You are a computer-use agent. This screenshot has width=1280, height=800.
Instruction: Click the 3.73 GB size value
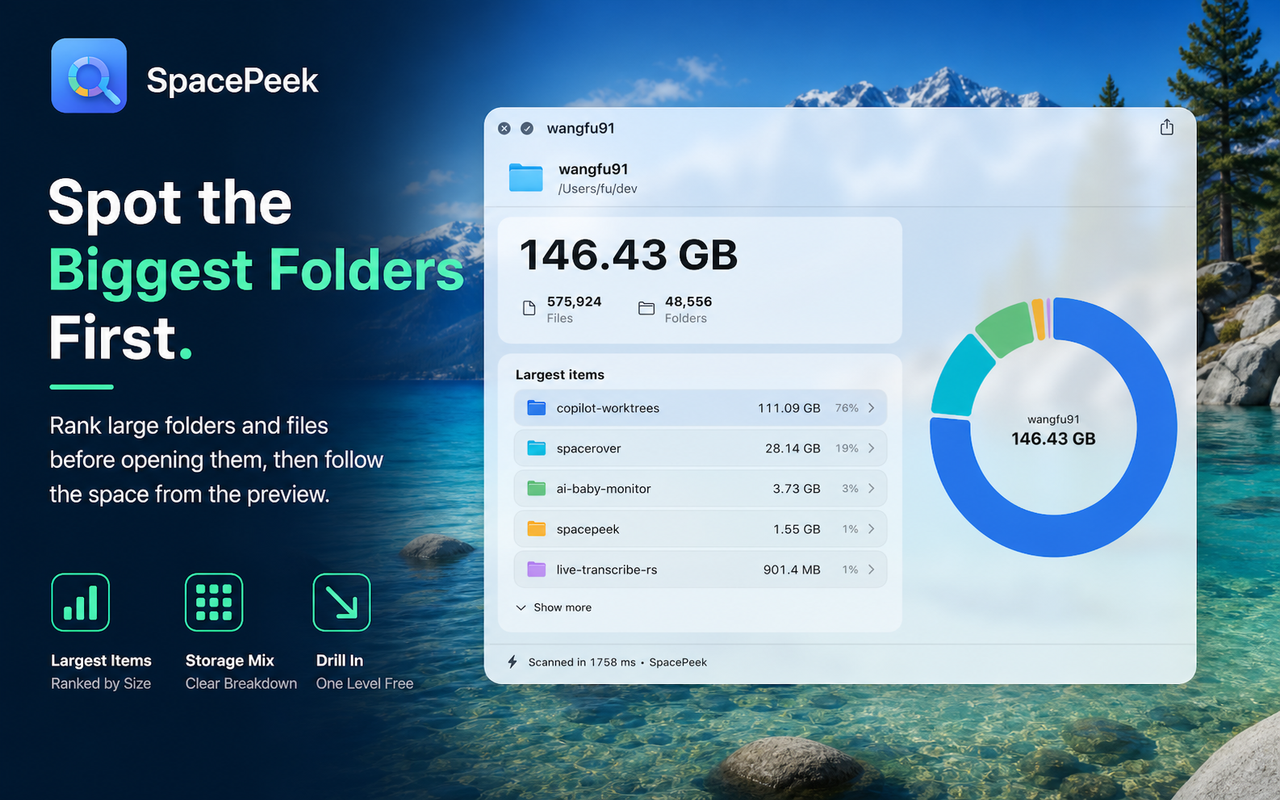tap(797, 488)
